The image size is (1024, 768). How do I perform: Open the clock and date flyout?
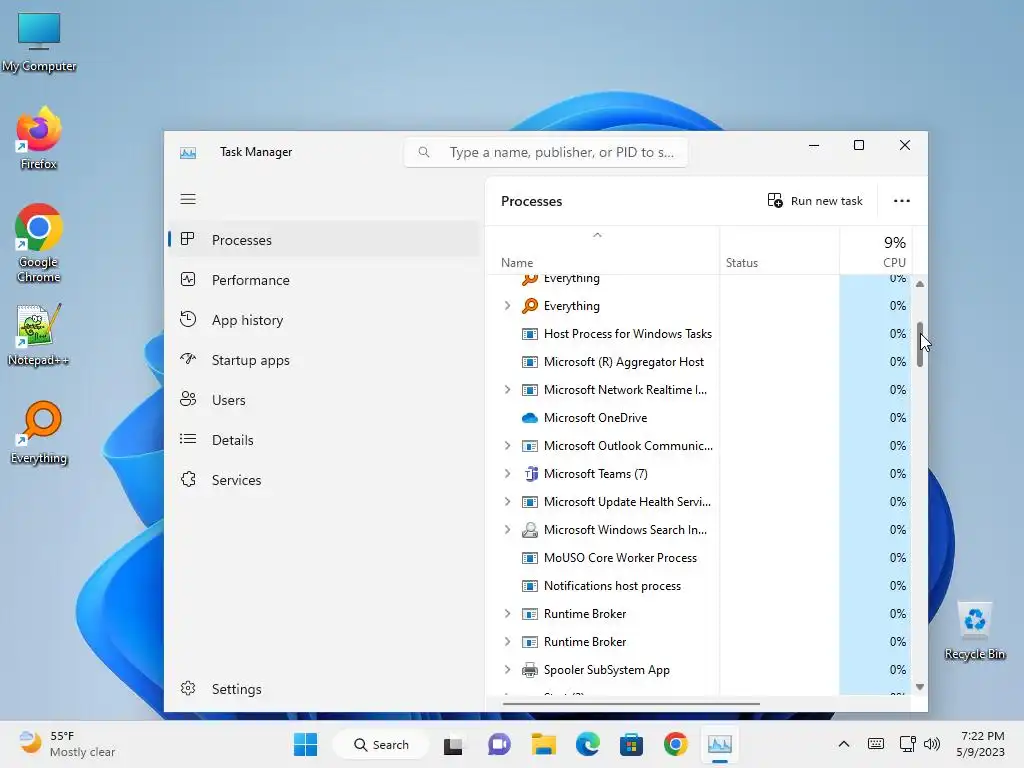coord(981,744)
